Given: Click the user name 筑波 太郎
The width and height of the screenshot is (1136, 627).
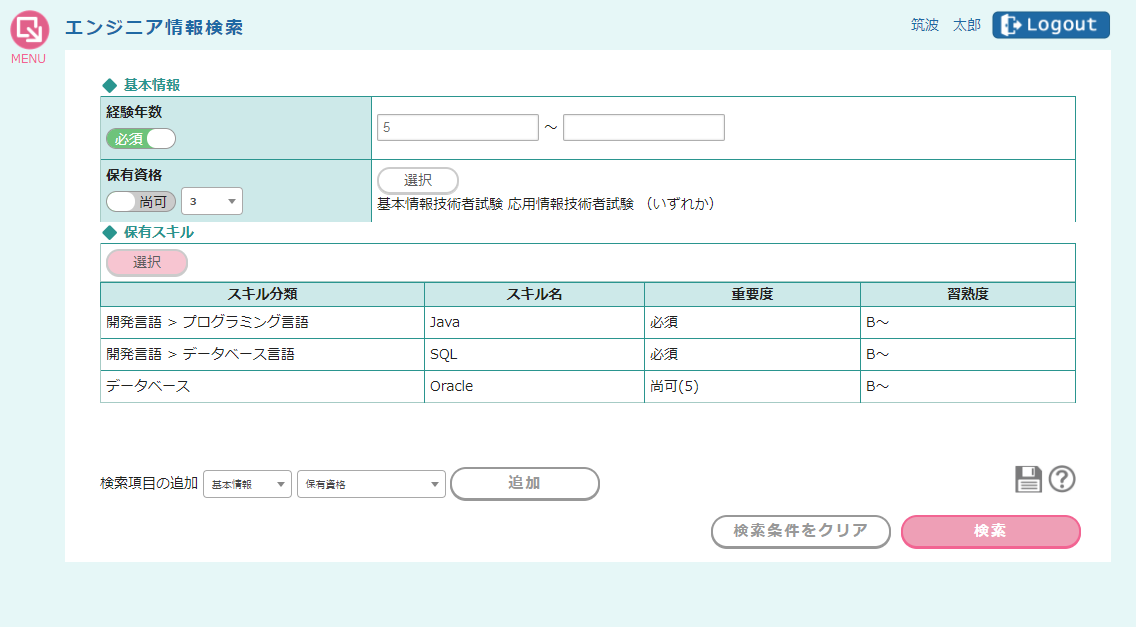Looking at the screenshot, I should click(945, 25).
